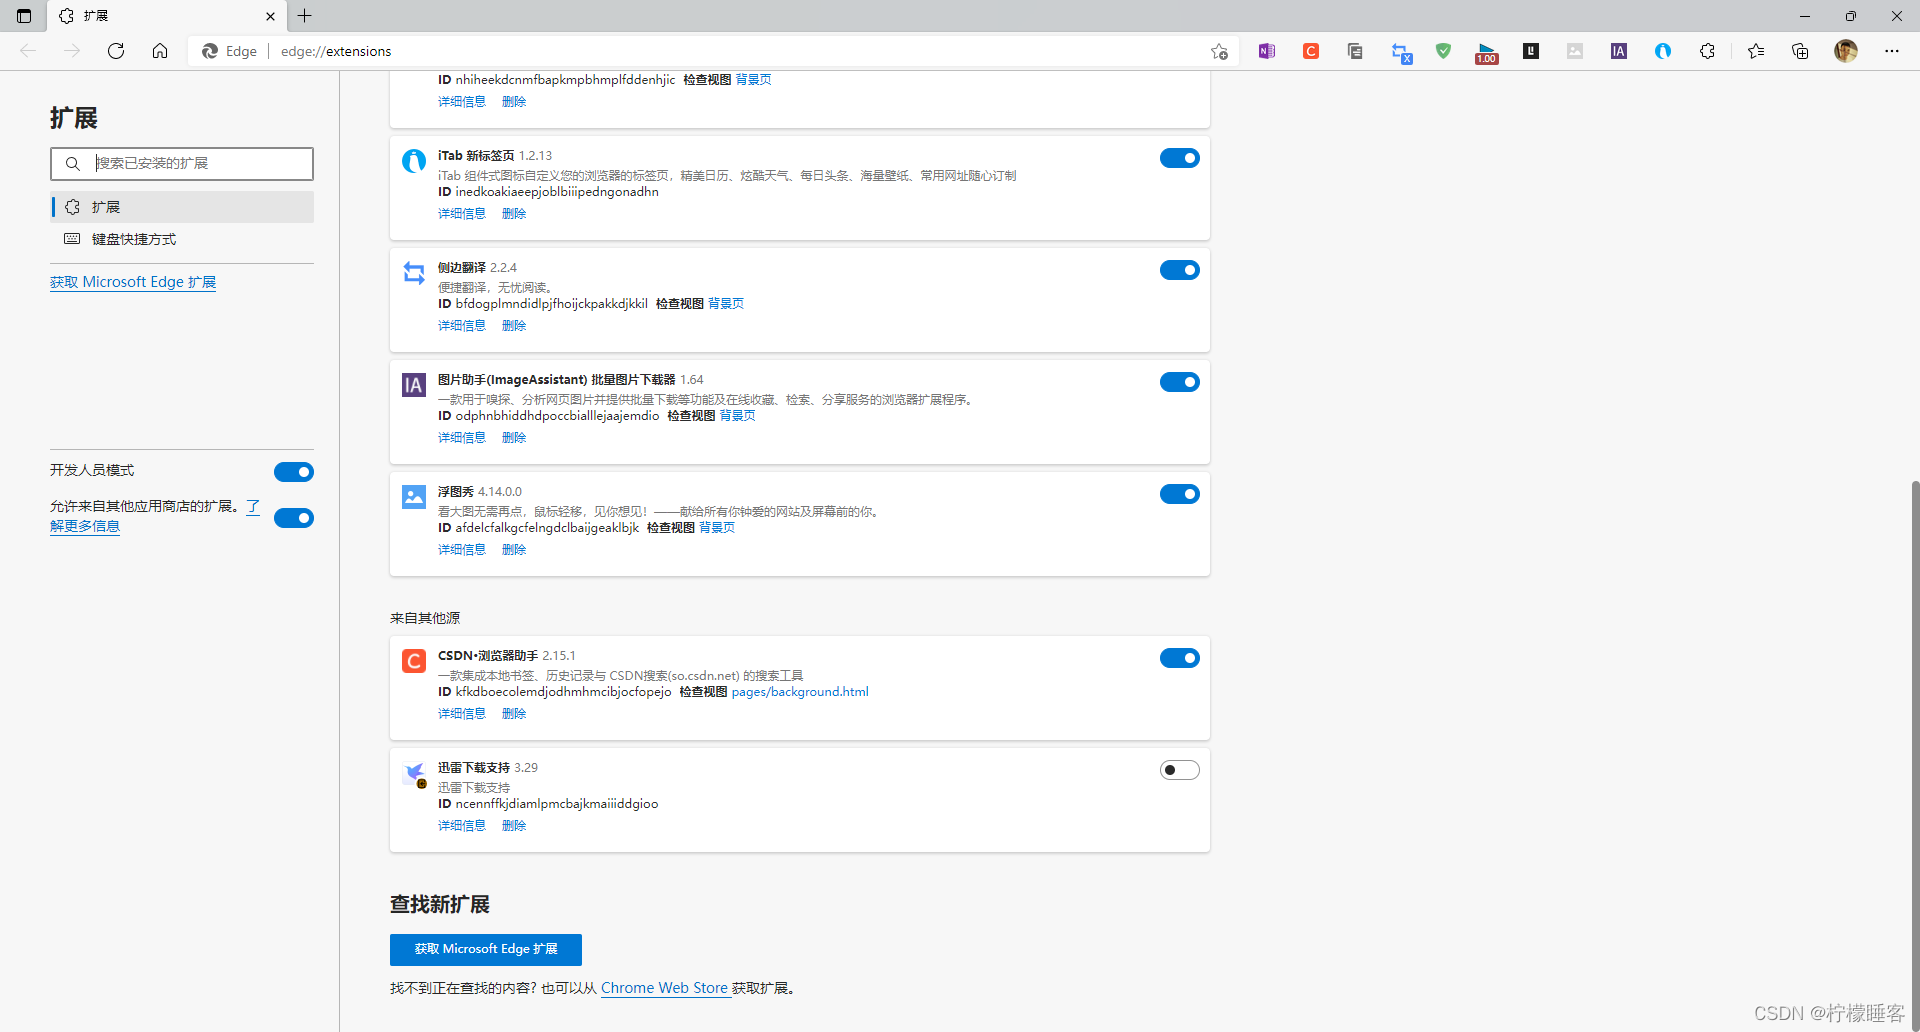
Task: Open the Favorites star-list icon
Action: [x=1756, y=51]
